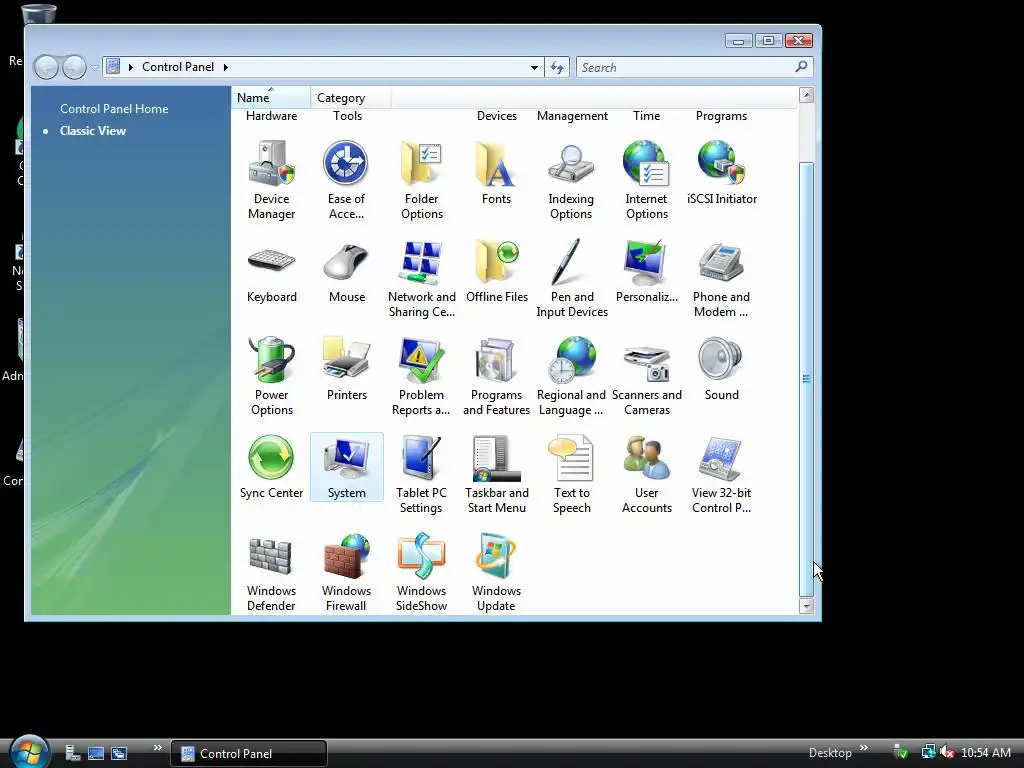Sort by Name column header
The width and height of the screenshot is (1024, 768).
pos(270,97)
